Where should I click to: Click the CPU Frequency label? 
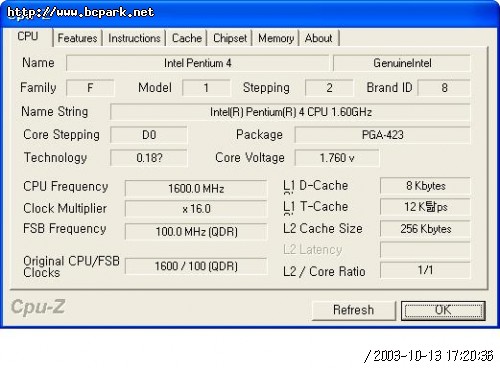(66, 187)
